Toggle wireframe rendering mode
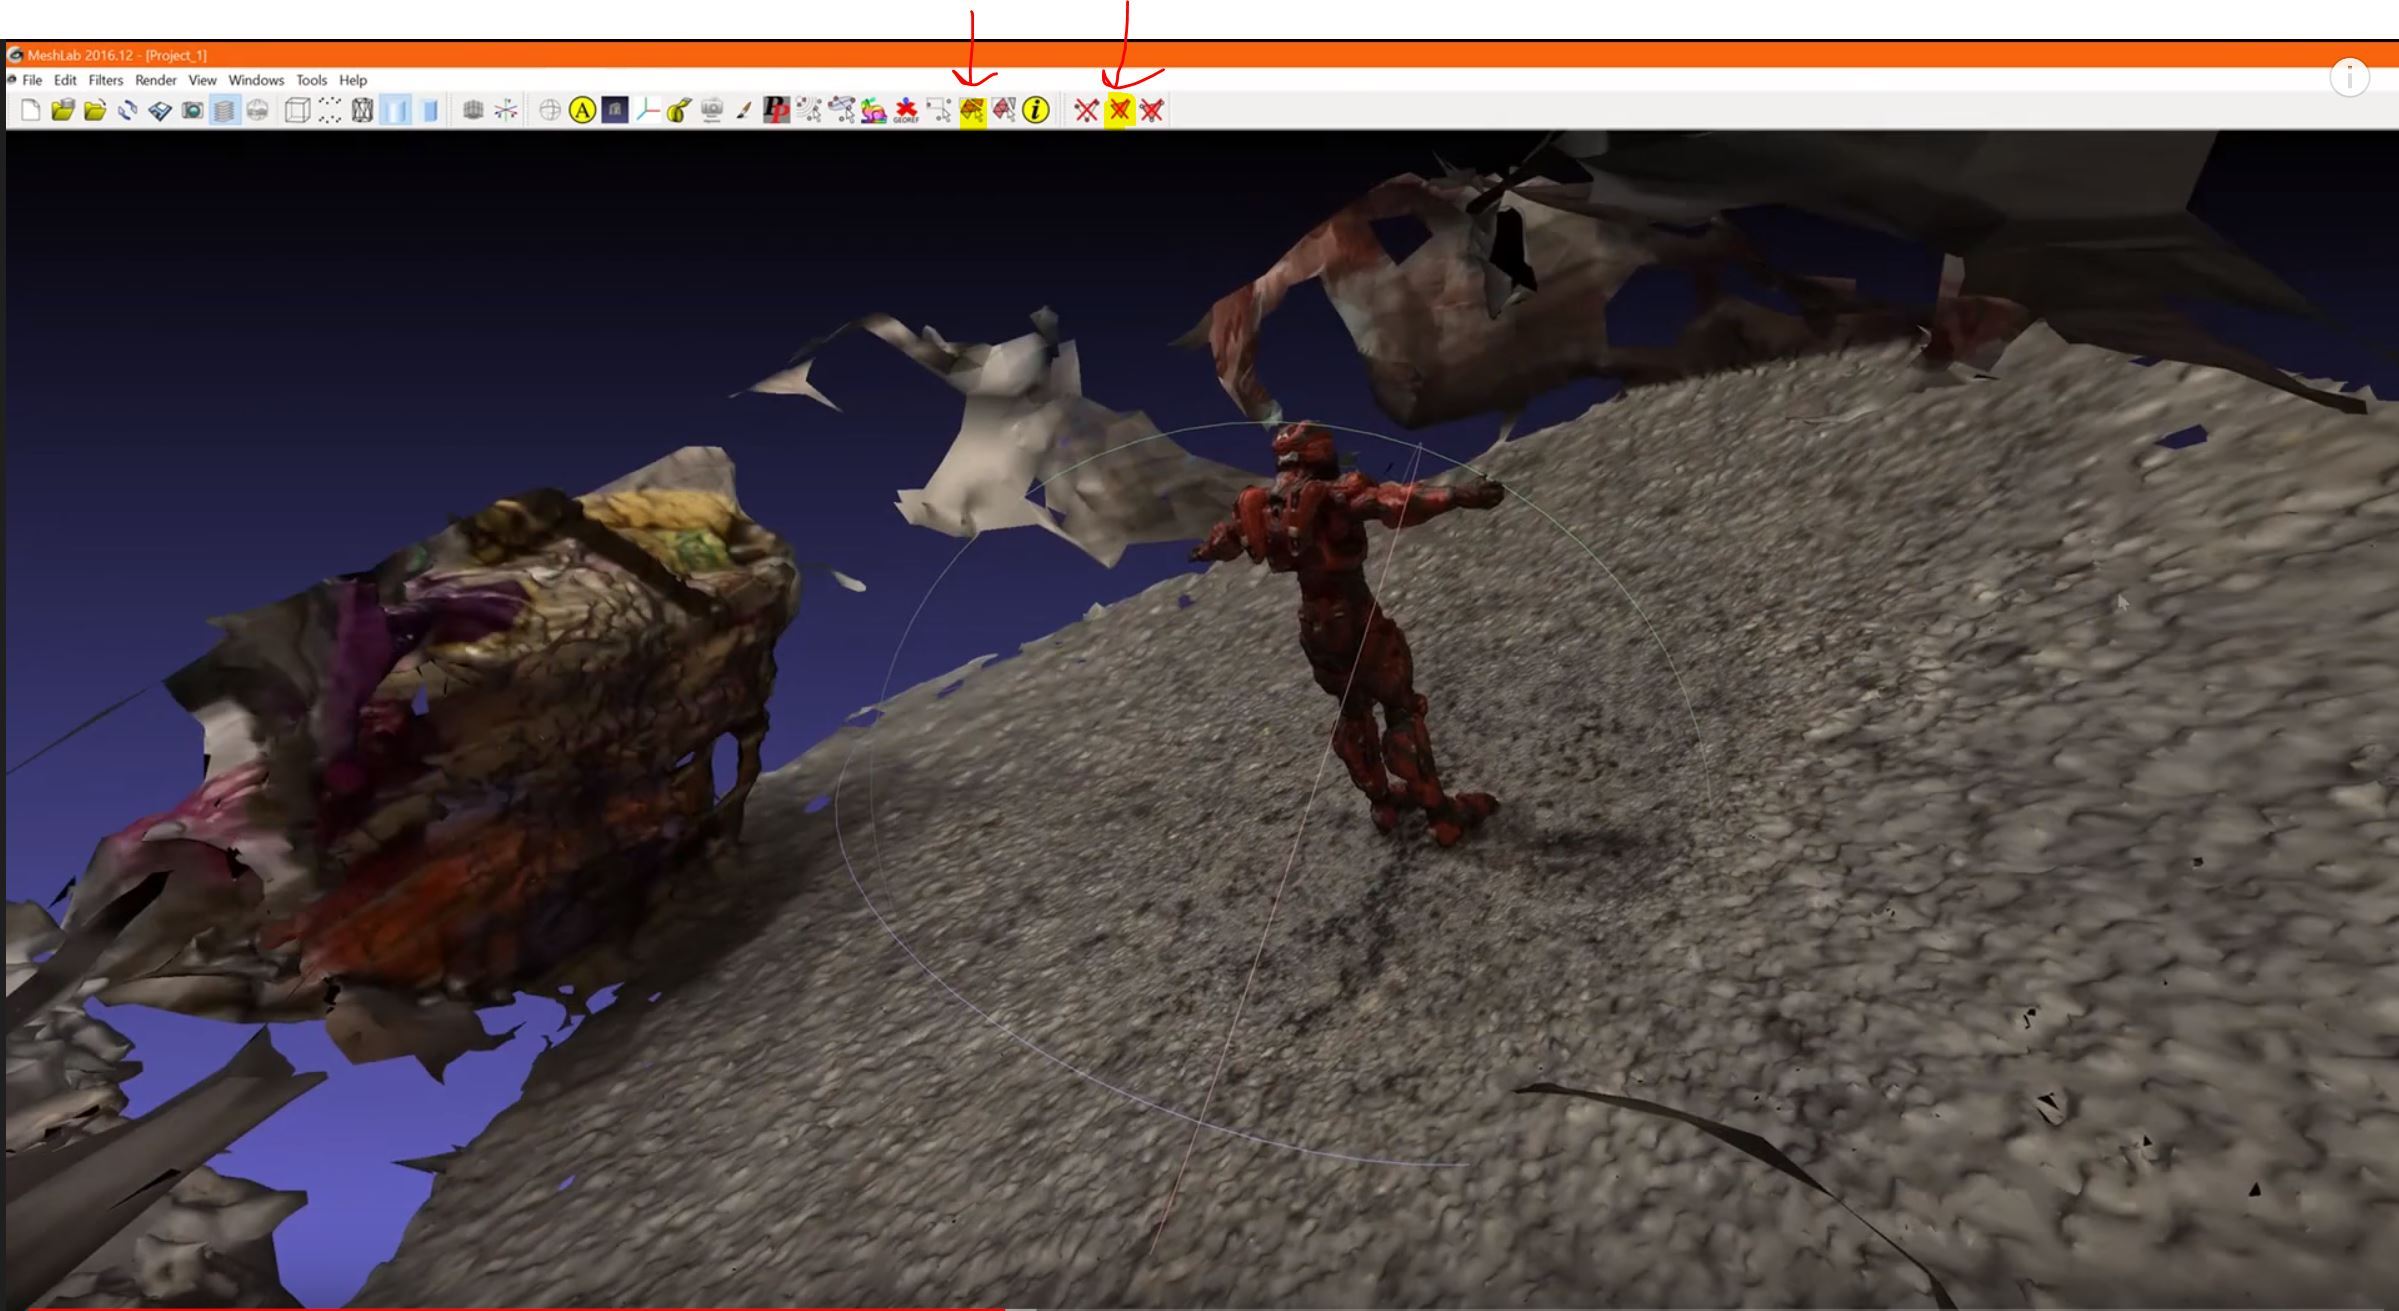Viewport: 2399px width, 1311px height. [362, 110]
